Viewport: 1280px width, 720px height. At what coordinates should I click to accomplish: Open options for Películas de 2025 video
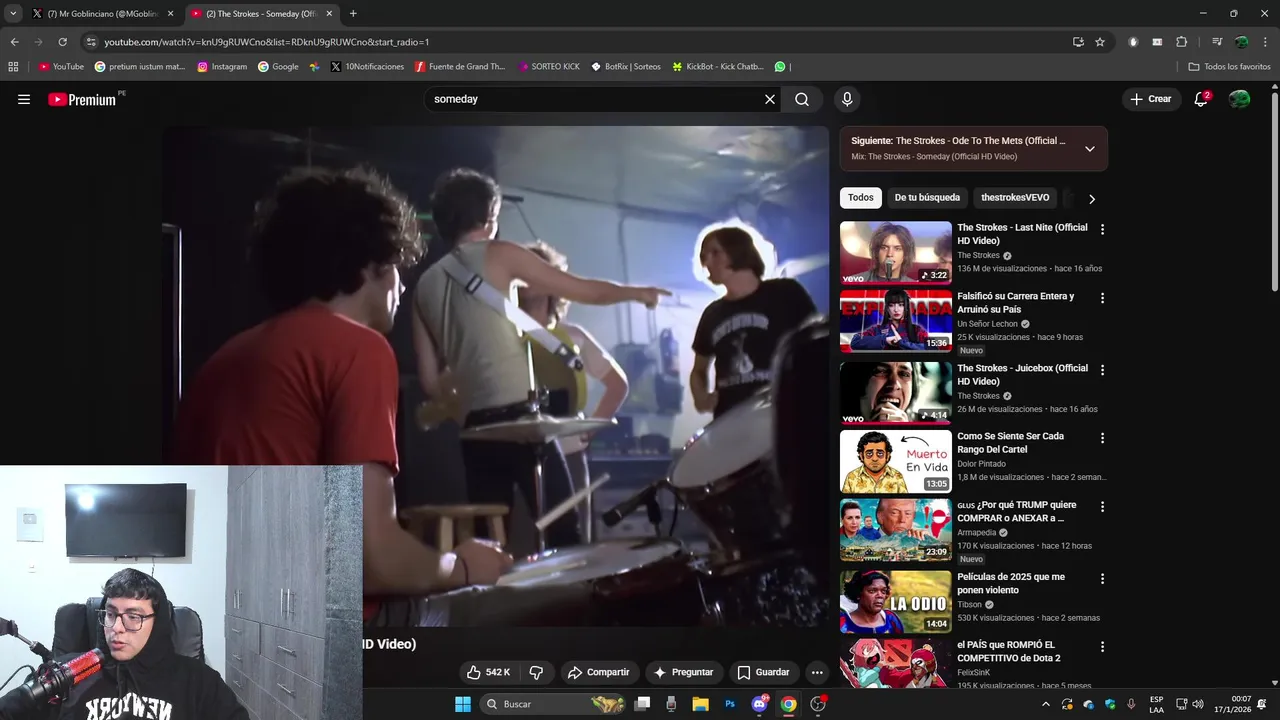(x=1102, y=579)
